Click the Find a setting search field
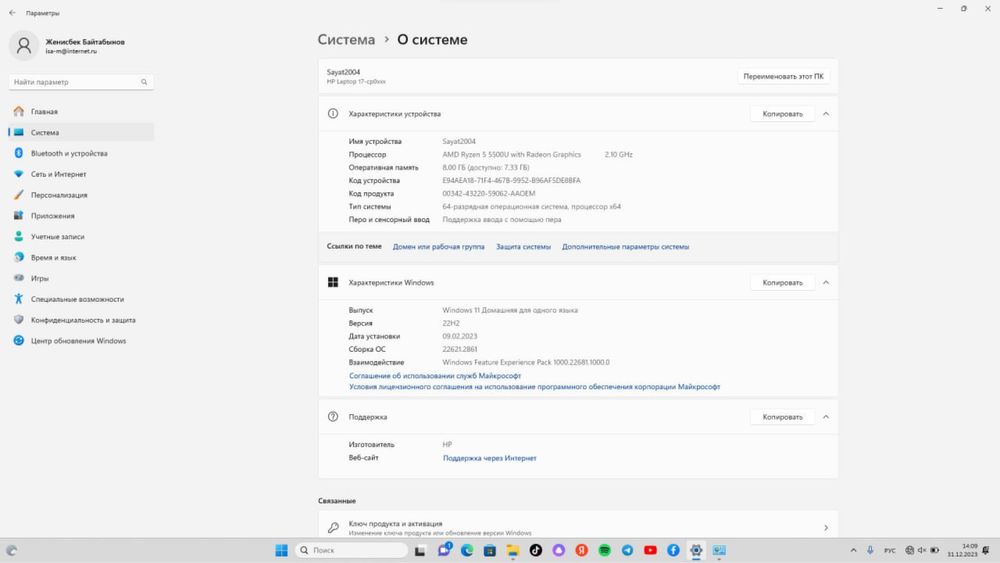 pyautogui.click(x=75, y=82)
